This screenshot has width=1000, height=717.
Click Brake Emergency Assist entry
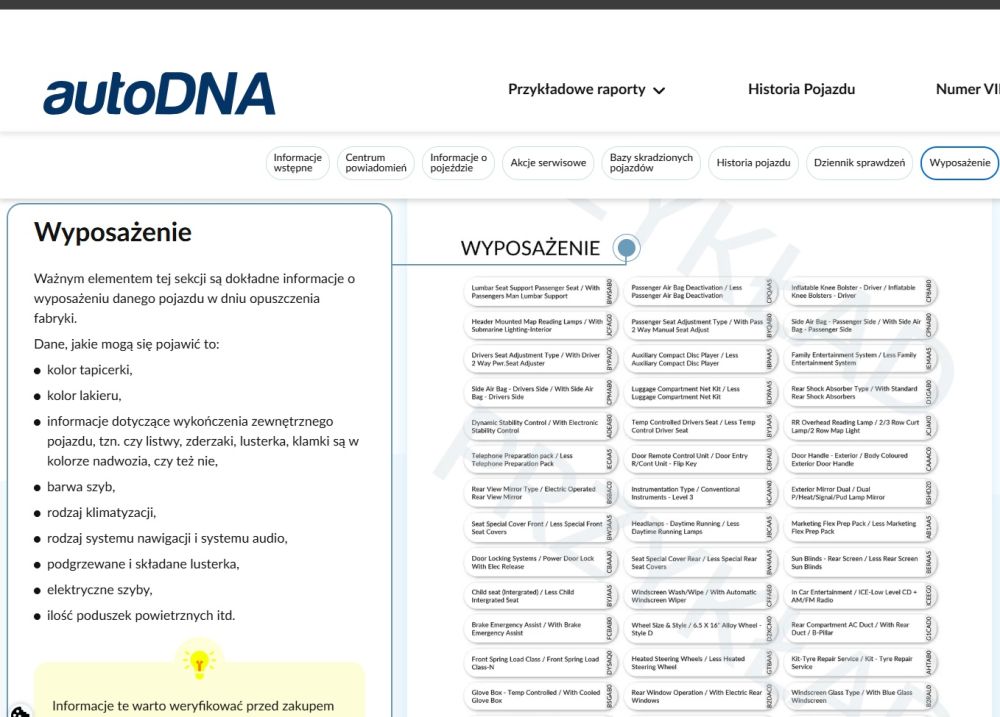click(x=539, y=630)
